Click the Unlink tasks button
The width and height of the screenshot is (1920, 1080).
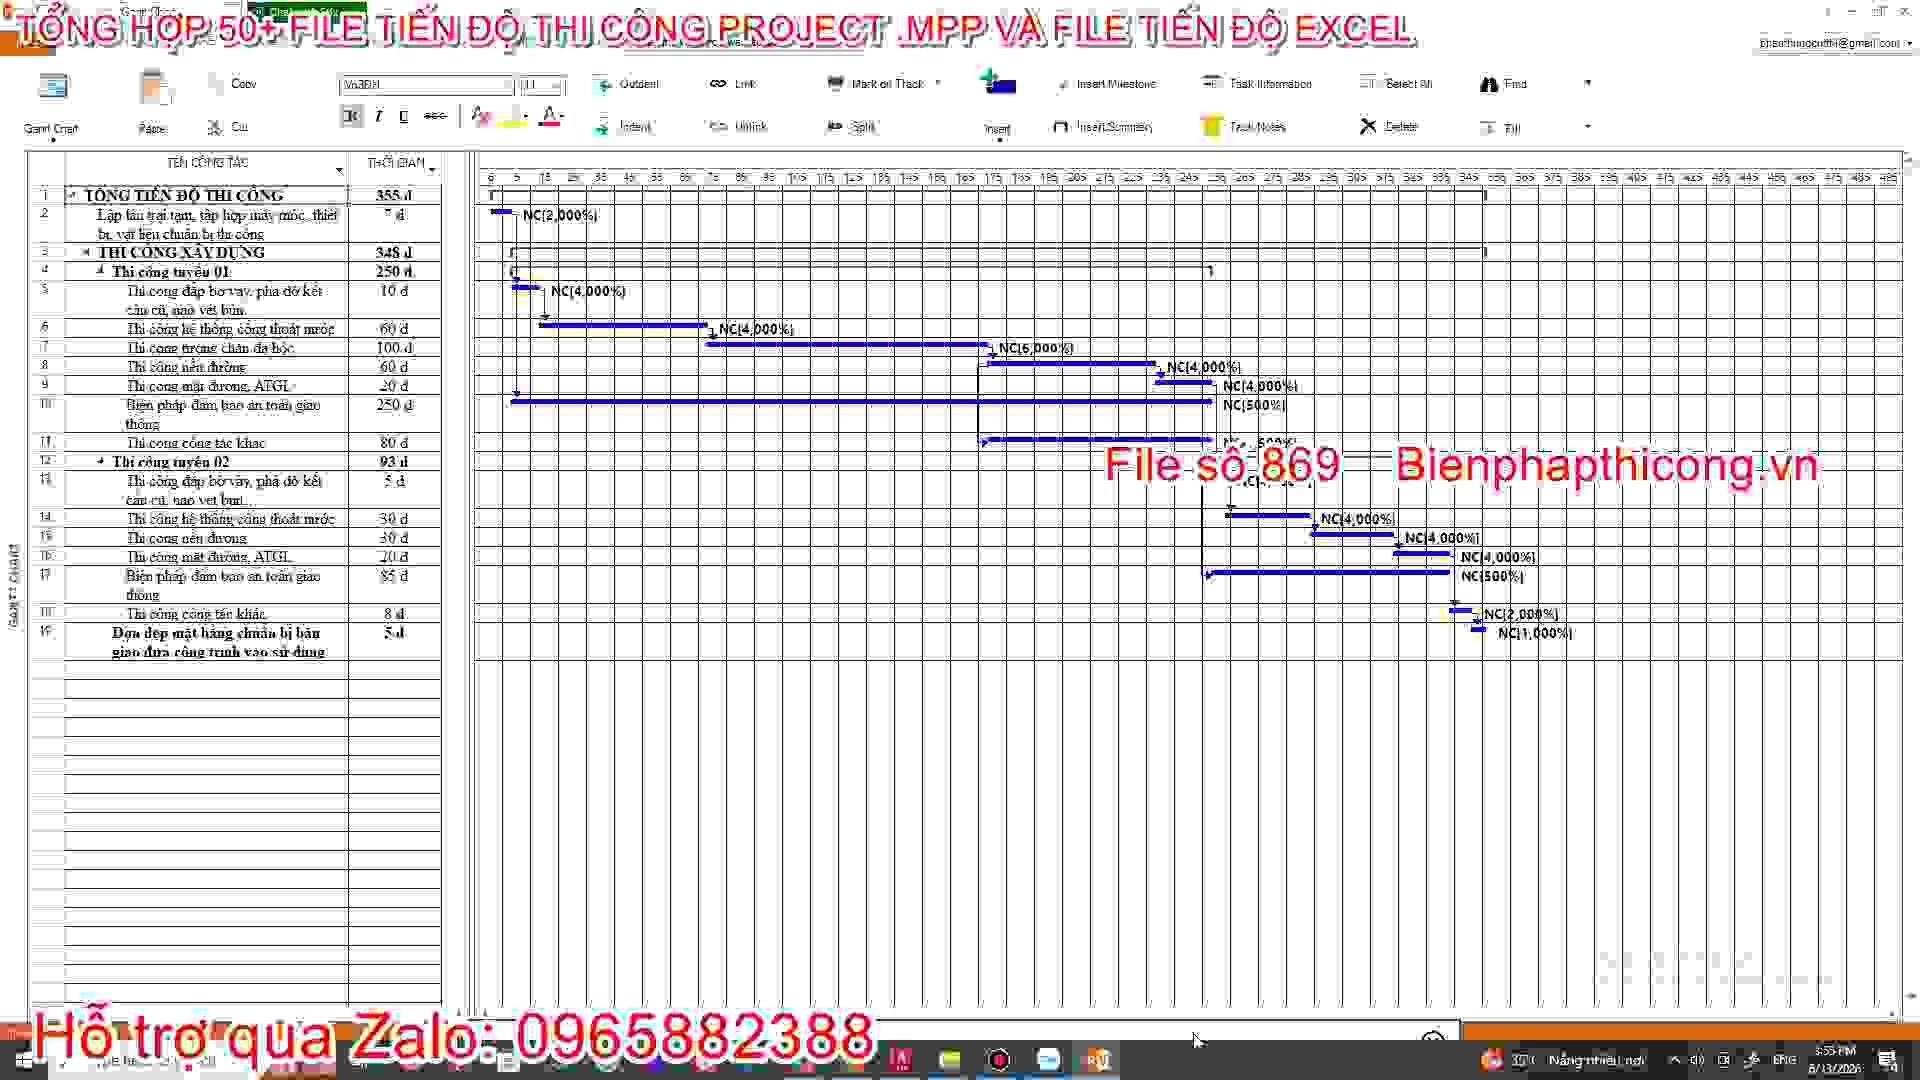(738, 127)
